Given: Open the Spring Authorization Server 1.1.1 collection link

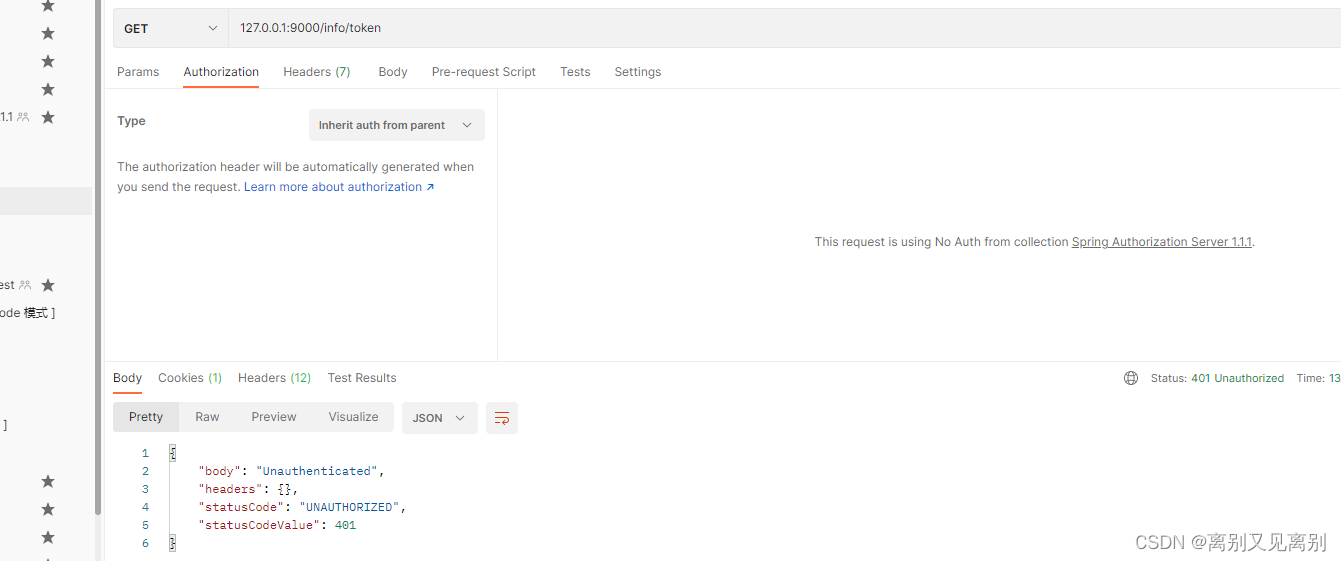Looking at the screenshot, I should (1162, 242).
